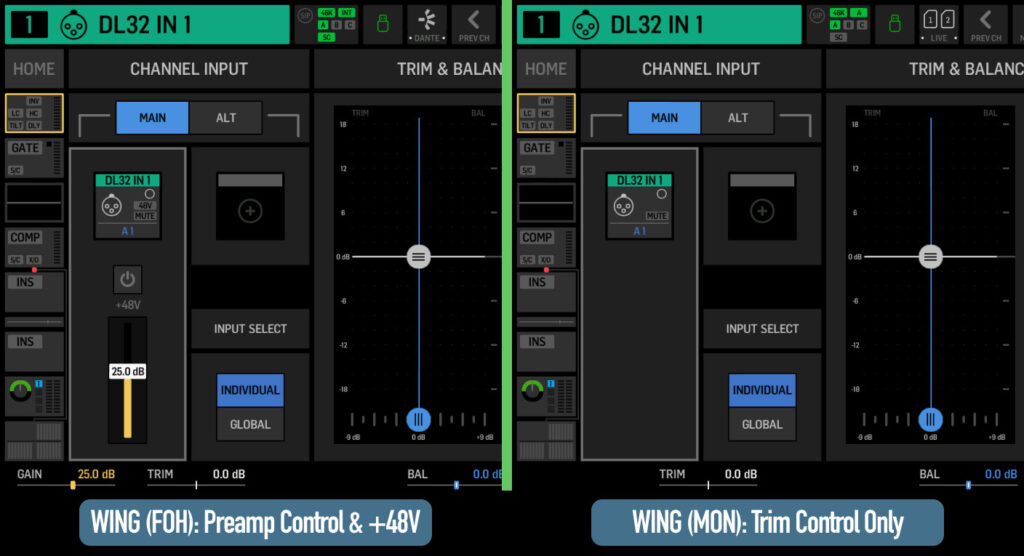
Task: Toggle +48V phantom power on FOH screen
Action: click(127, 280)
